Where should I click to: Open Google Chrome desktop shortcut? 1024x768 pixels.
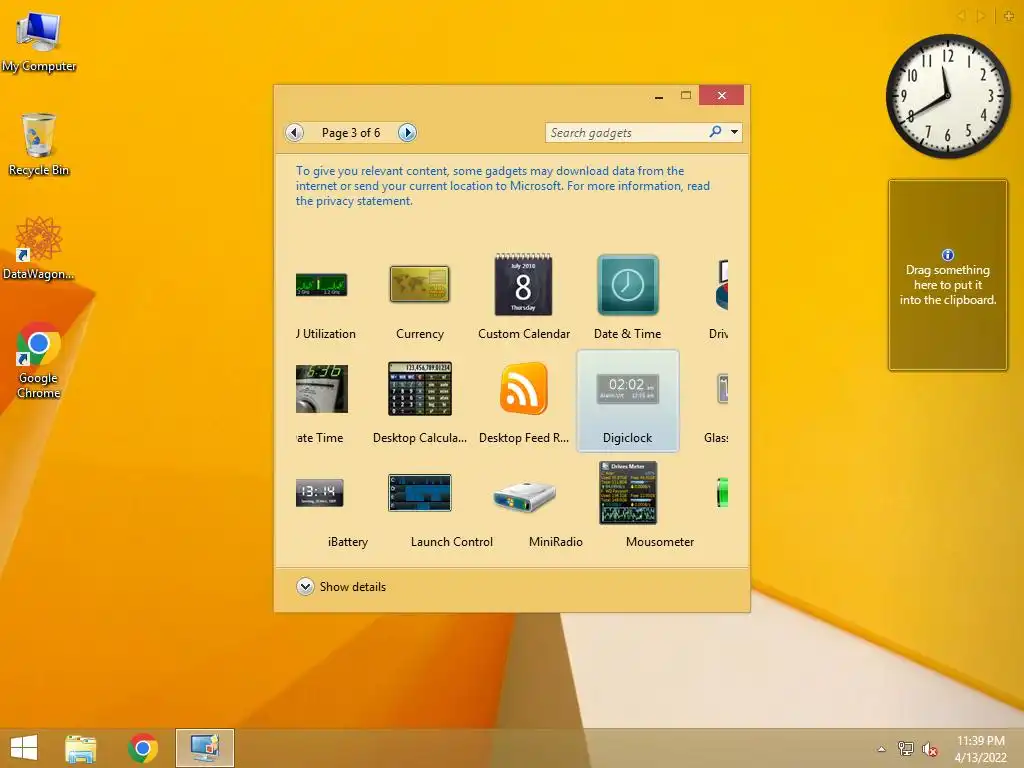(x=39, y=360)
